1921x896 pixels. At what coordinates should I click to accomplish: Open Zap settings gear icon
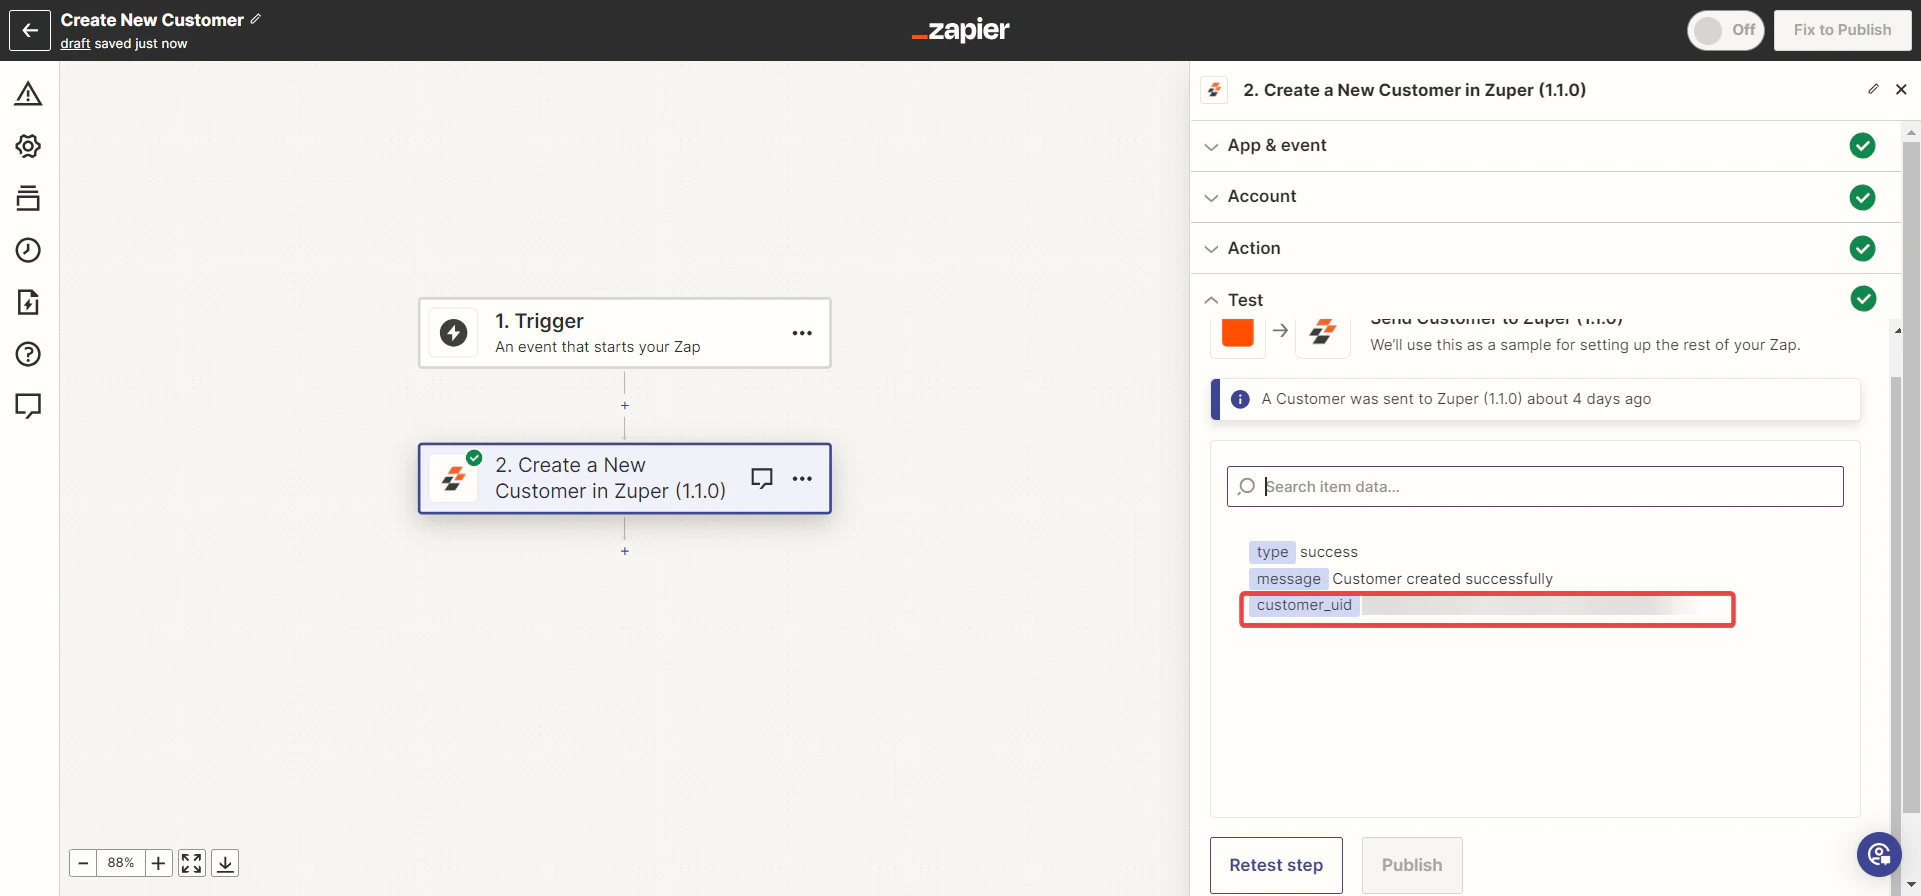(28, 146)
